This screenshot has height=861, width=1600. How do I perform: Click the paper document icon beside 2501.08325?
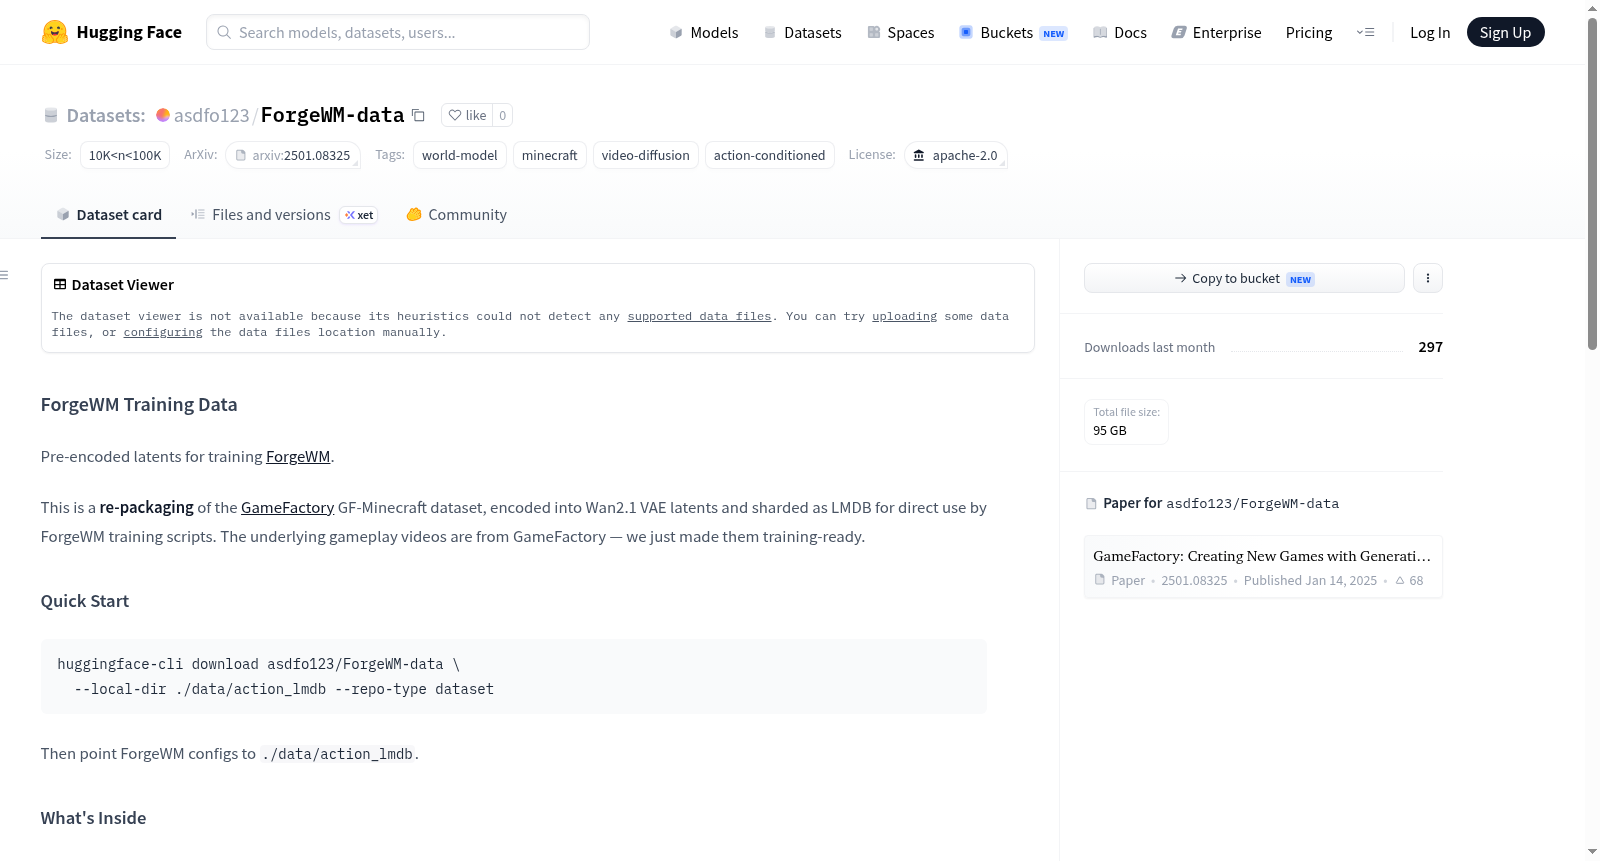pyautogui.click(x=1100, y=580)
